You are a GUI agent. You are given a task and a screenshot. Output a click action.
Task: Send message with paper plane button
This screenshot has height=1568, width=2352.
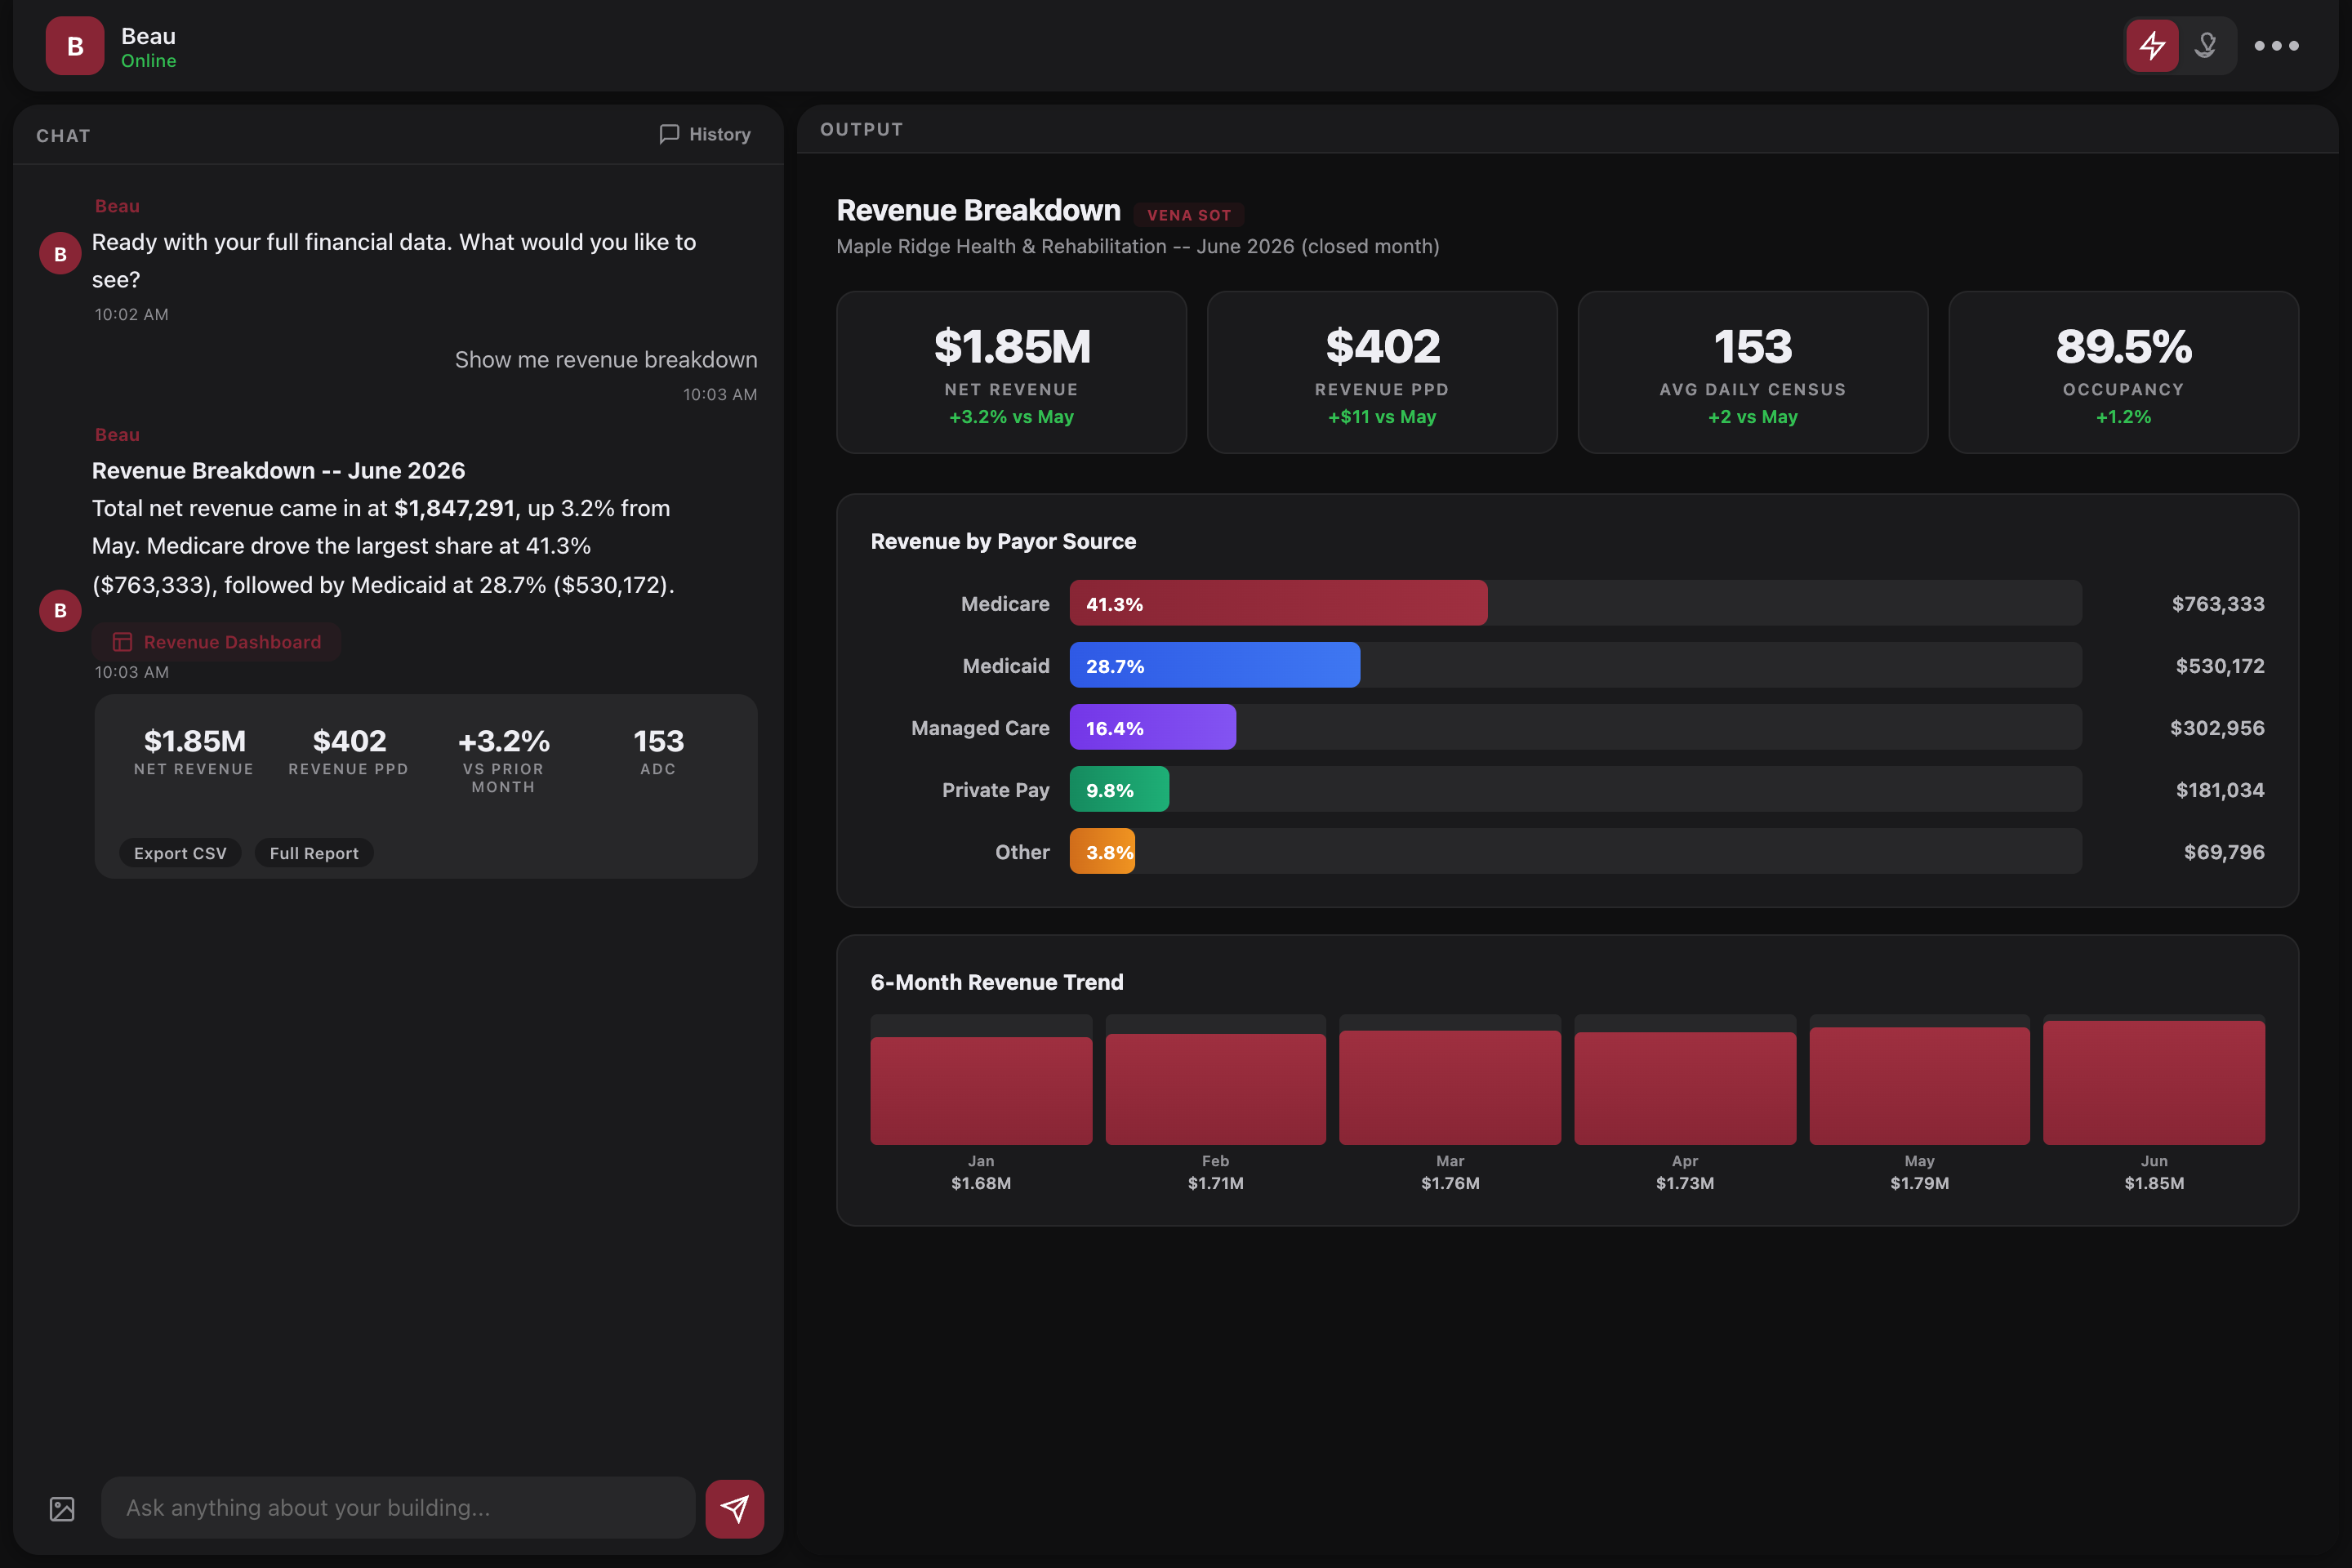[x=734, y=1508]
